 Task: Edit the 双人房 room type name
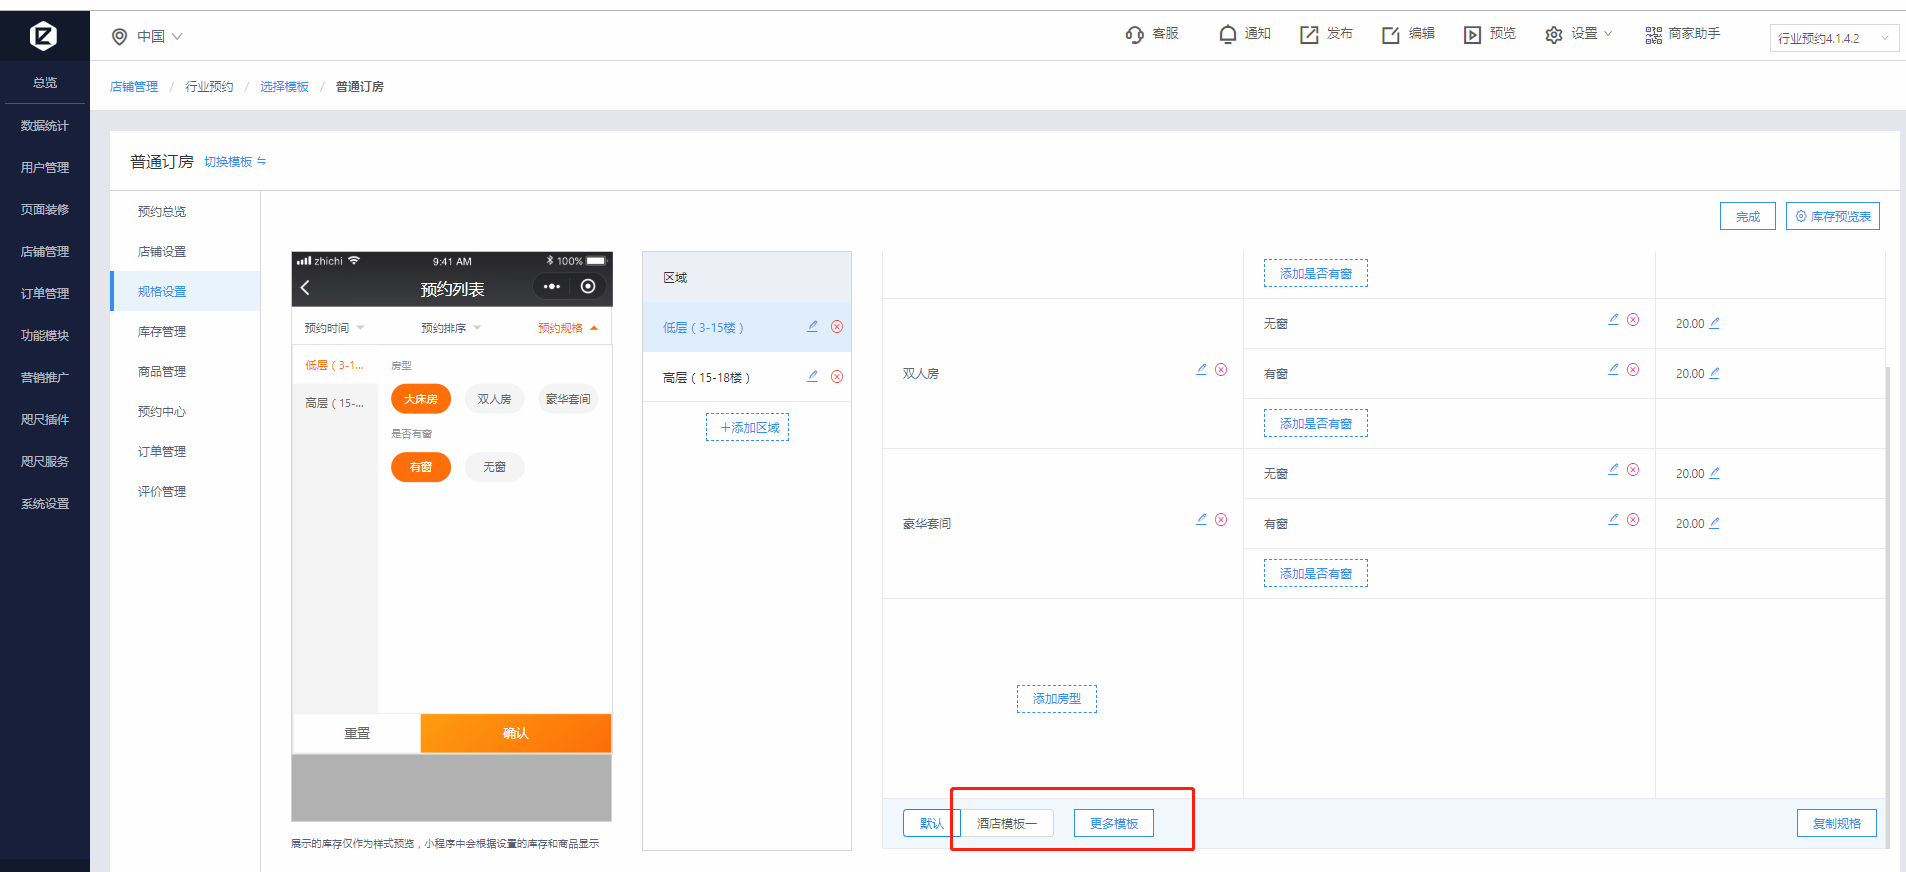1201,369
